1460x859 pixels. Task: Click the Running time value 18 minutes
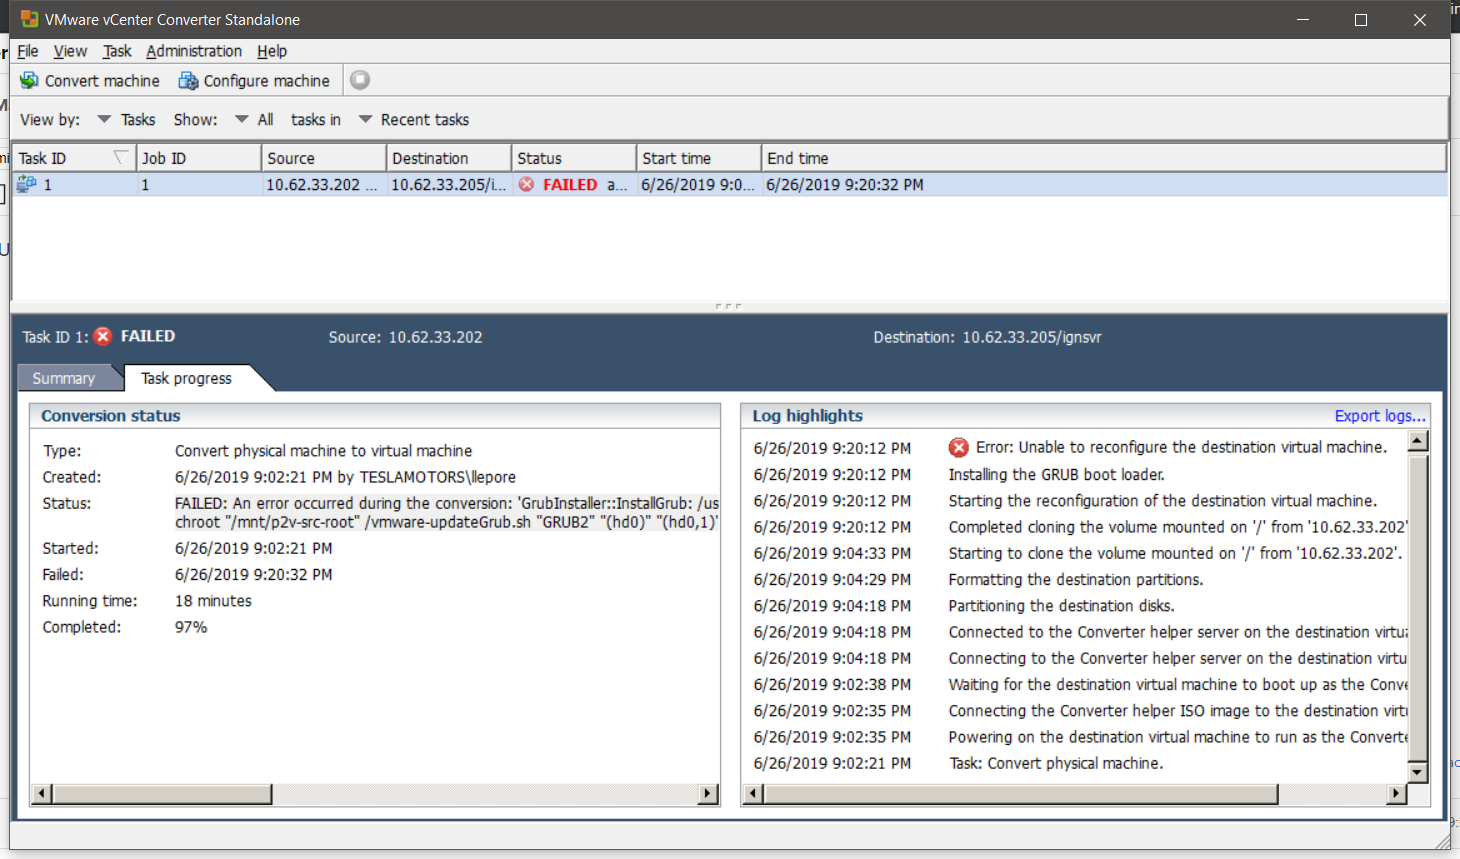tap(213, 601)
